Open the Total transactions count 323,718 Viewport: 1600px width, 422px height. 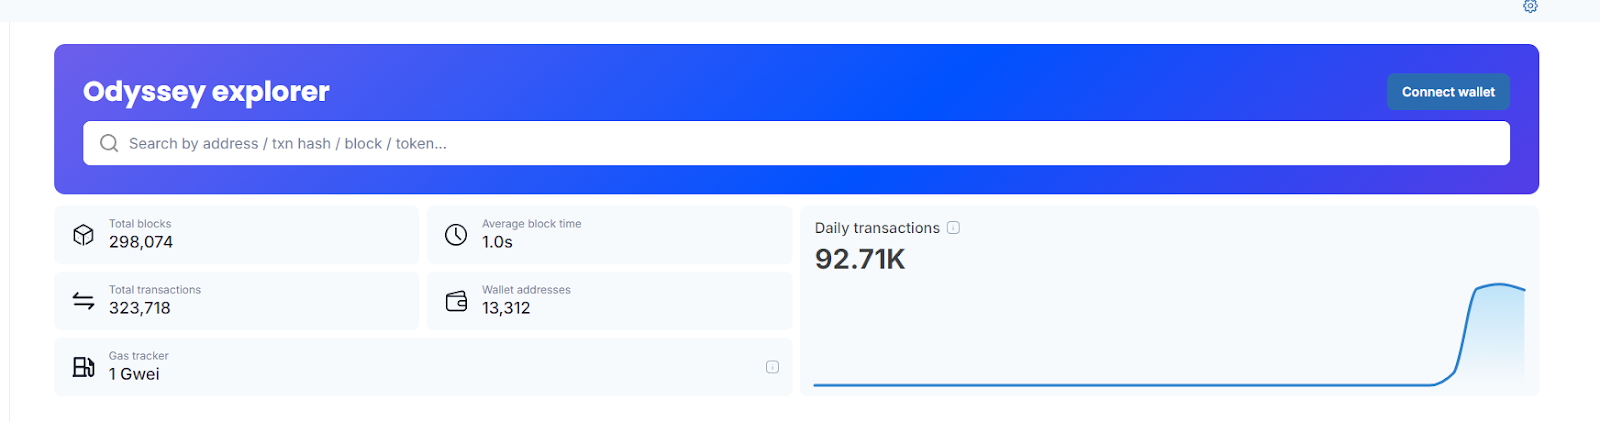click(140, 309)
